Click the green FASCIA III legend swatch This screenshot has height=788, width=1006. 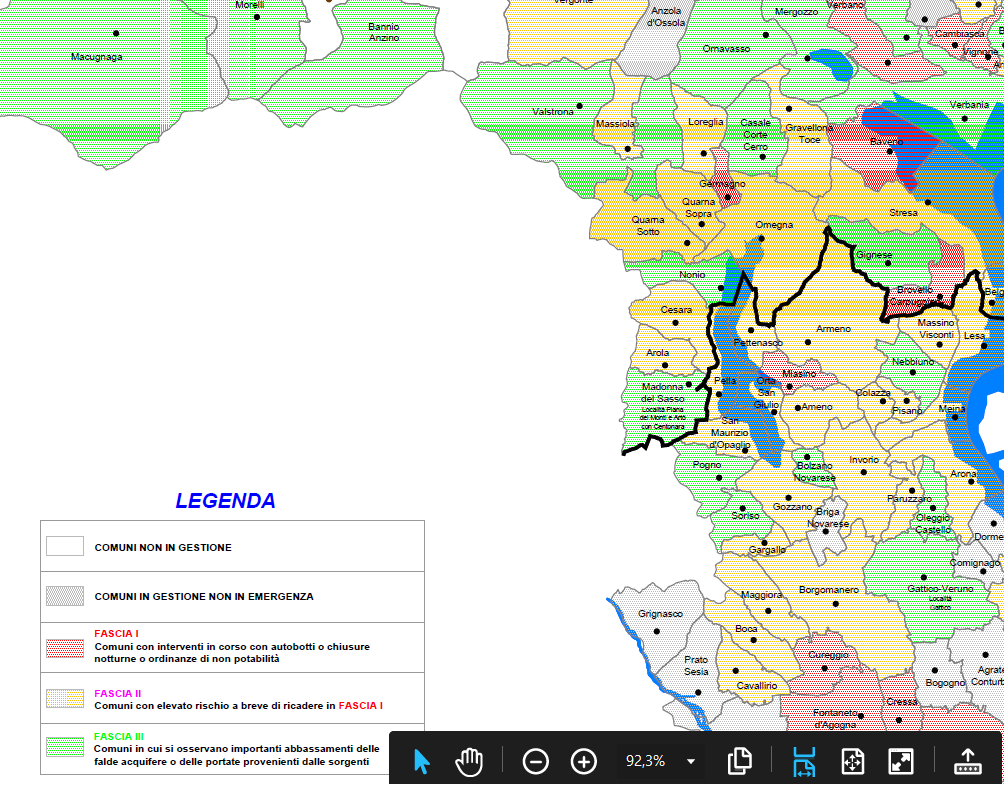tap(65, 746)
